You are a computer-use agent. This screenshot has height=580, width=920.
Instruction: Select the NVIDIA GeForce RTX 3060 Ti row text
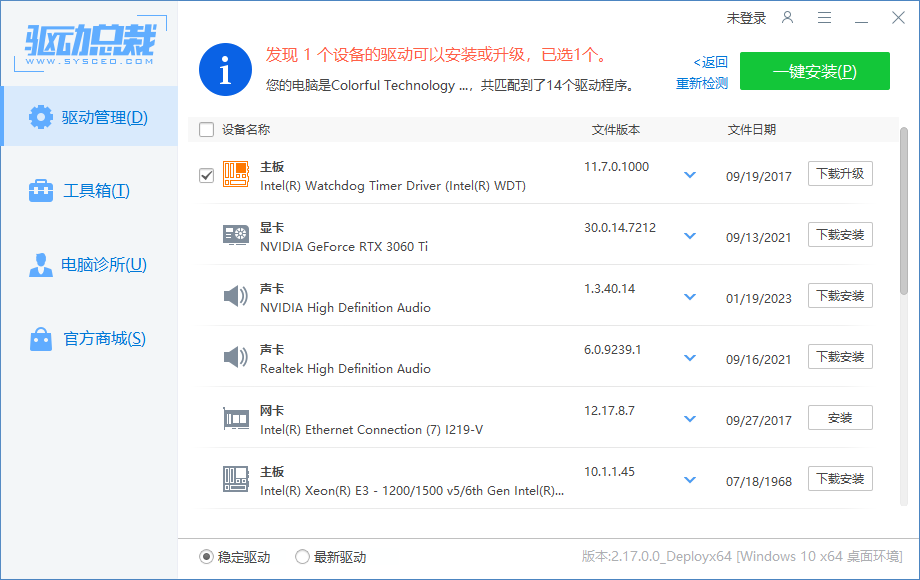(344, 247)
